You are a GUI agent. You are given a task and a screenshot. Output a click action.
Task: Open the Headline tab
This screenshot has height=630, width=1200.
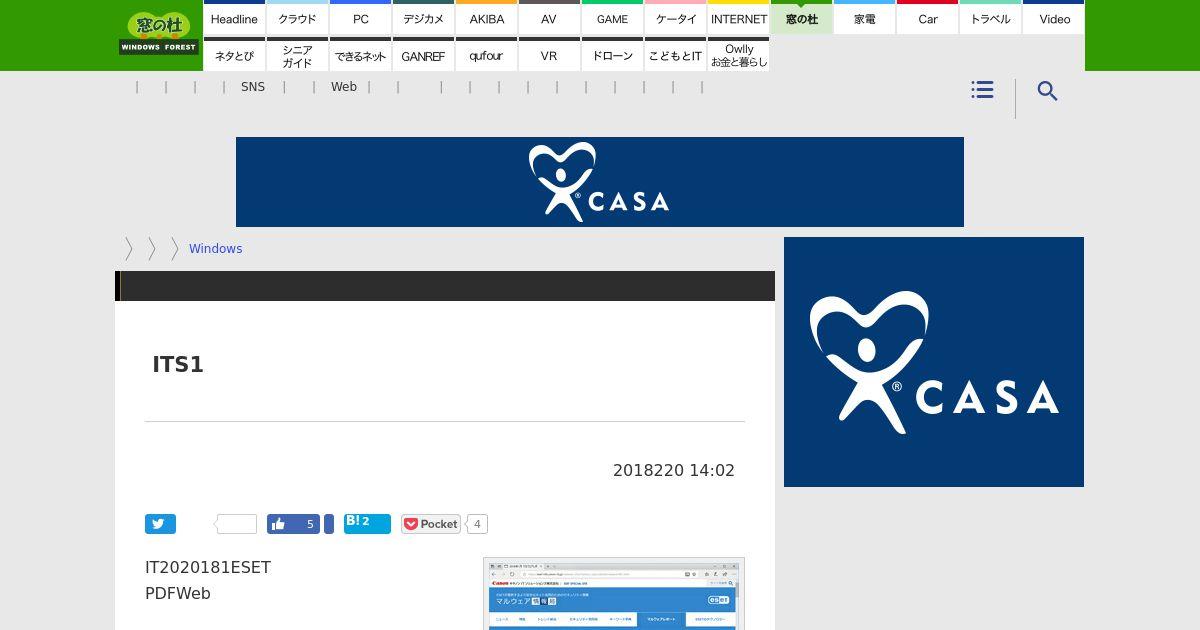234,18
